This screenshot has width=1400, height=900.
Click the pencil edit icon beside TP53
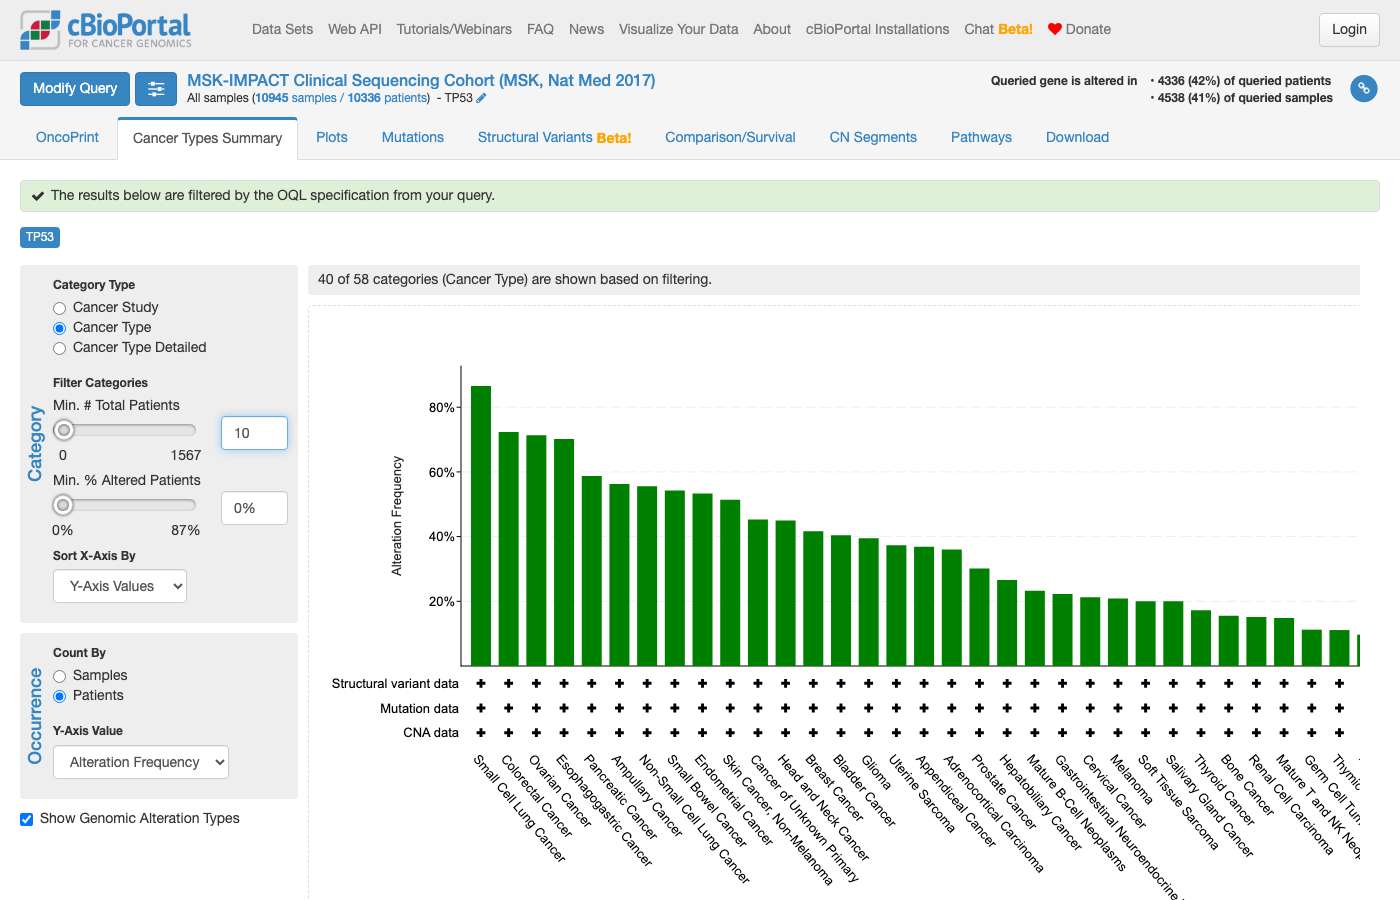coord(481,98)
